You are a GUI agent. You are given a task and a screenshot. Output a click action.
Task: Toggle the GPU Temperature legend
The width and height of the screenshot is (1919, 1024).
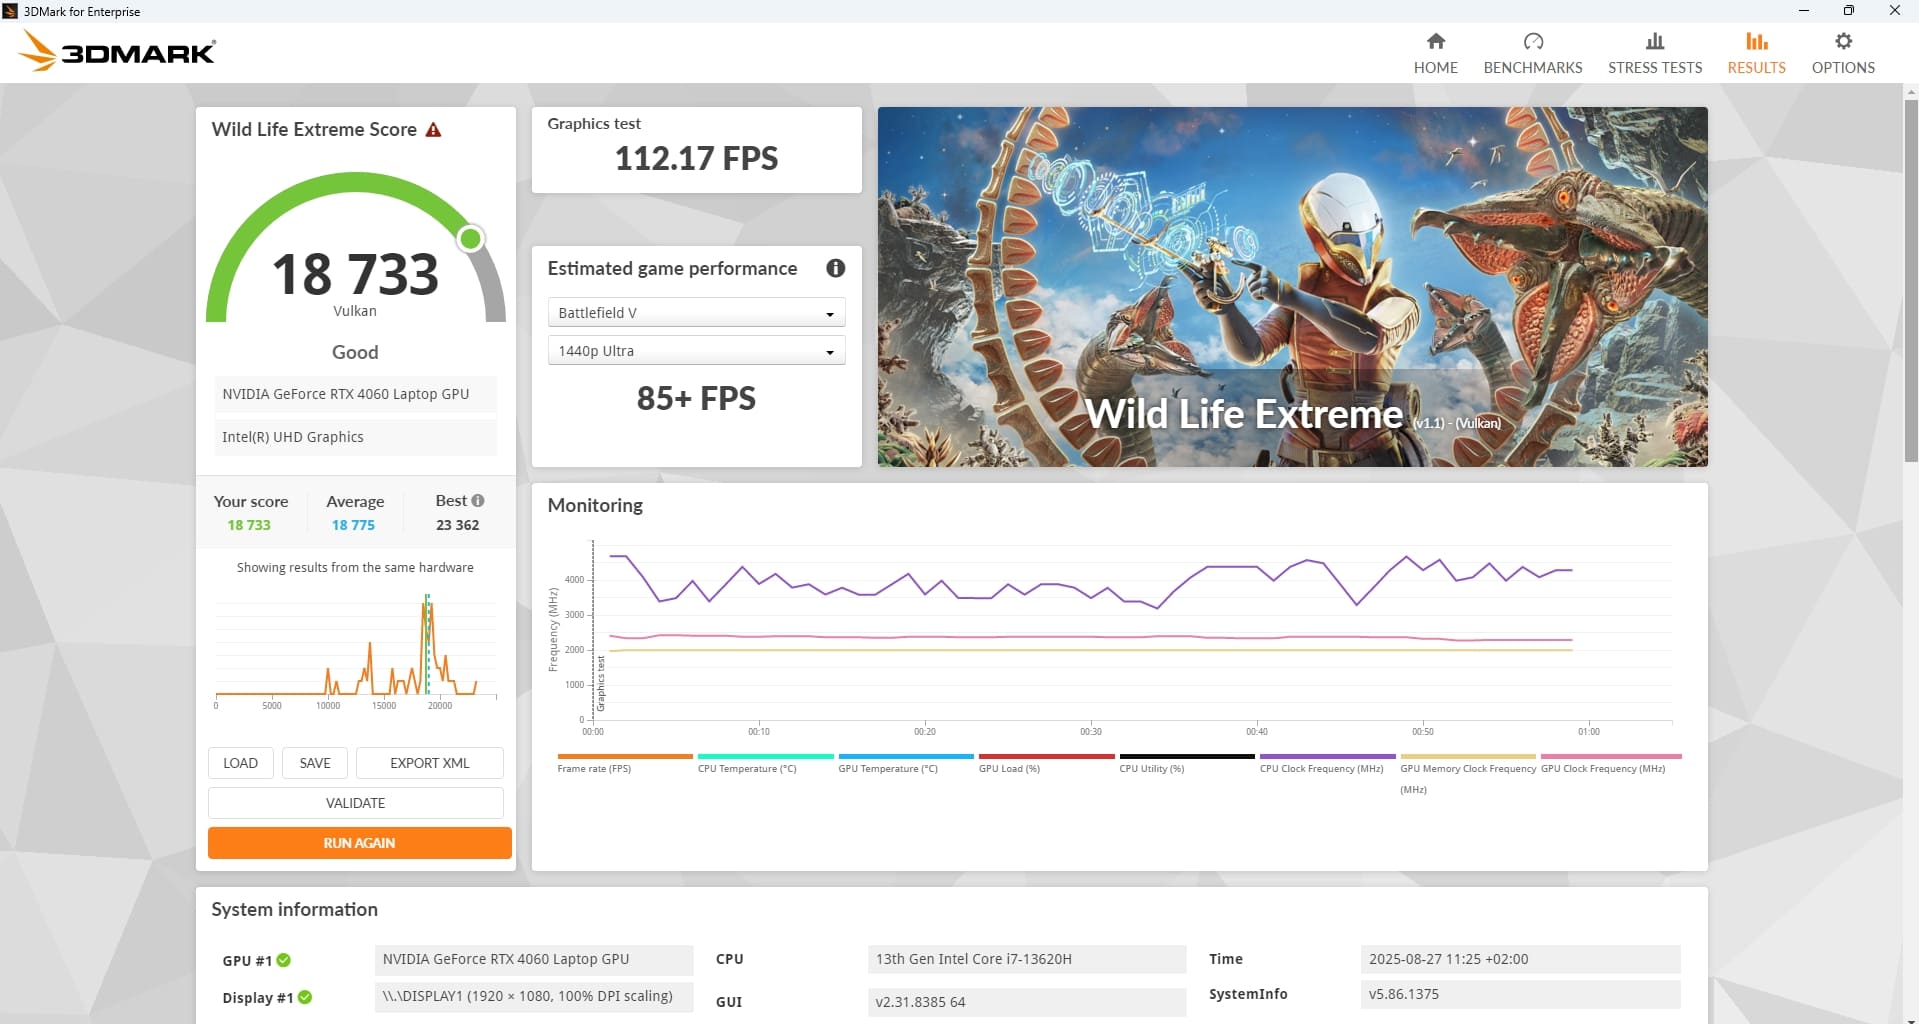click(905, 764)
